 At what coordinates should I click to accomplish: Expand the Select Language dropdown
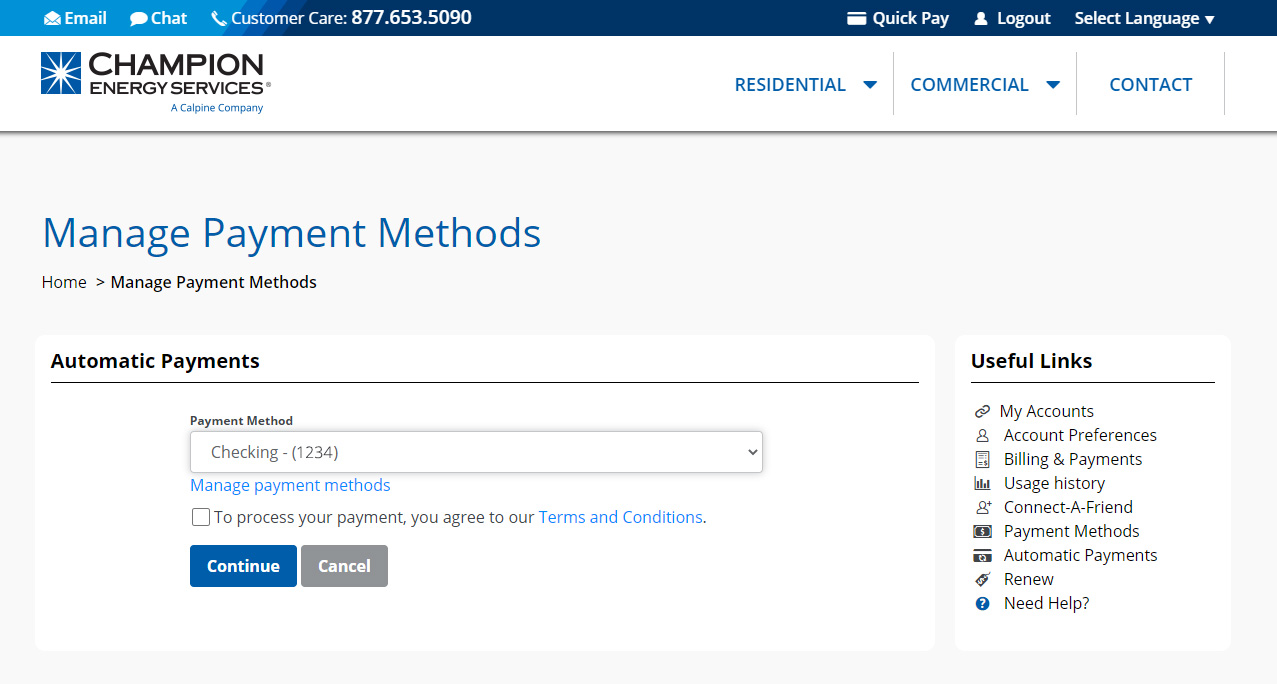click(1144, 18)
